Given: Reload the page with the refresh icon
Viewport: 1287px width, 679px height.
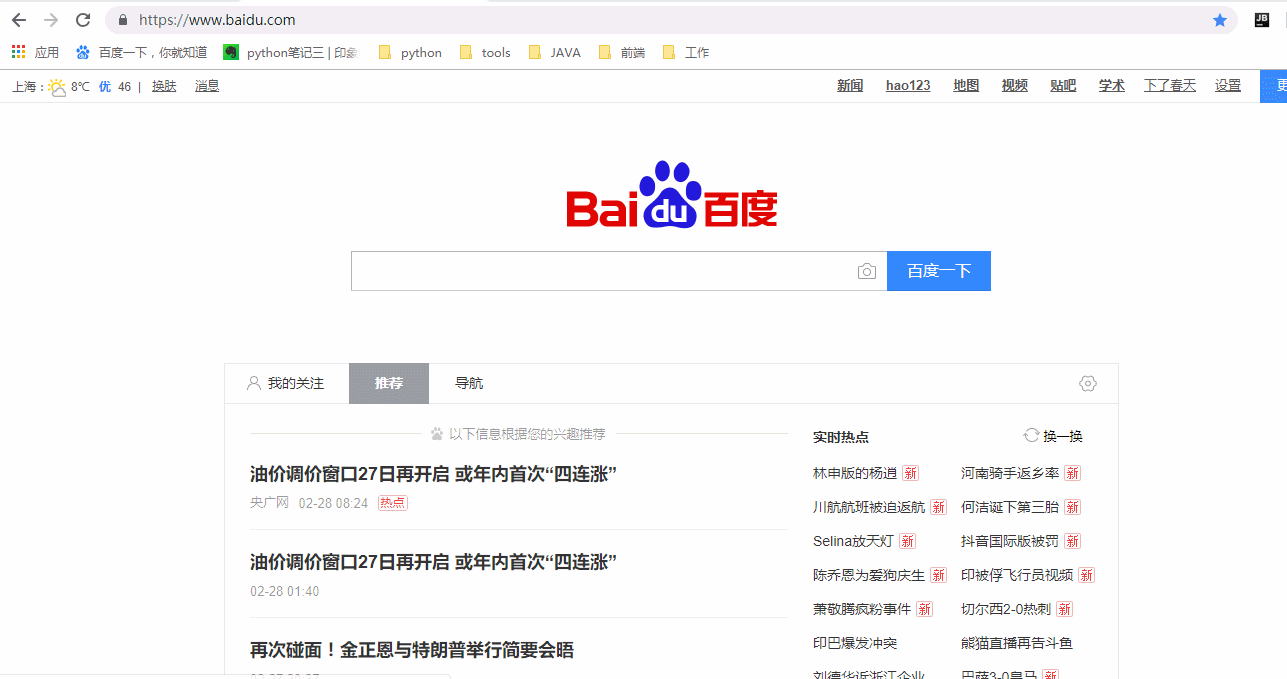Looking at the screenshot, I should [83, 20].
